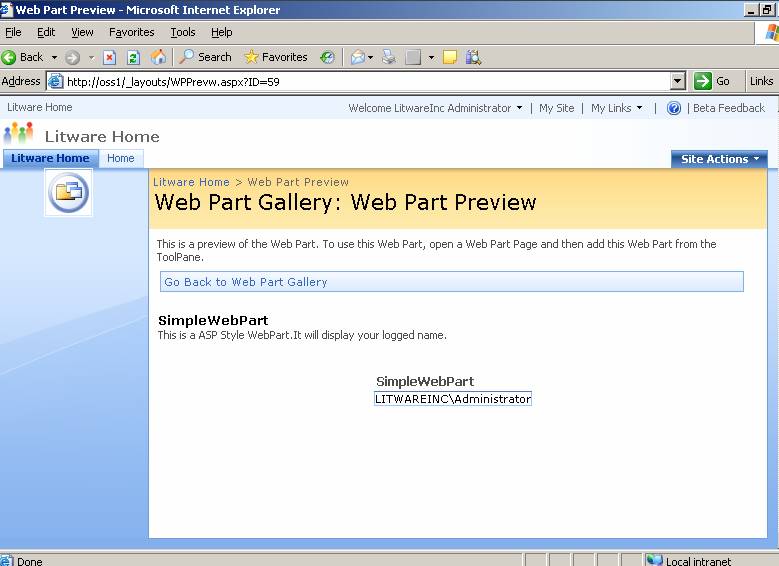779x566 pixels.
Task: Open the Tools menu
Action: (x=183, y=32)
